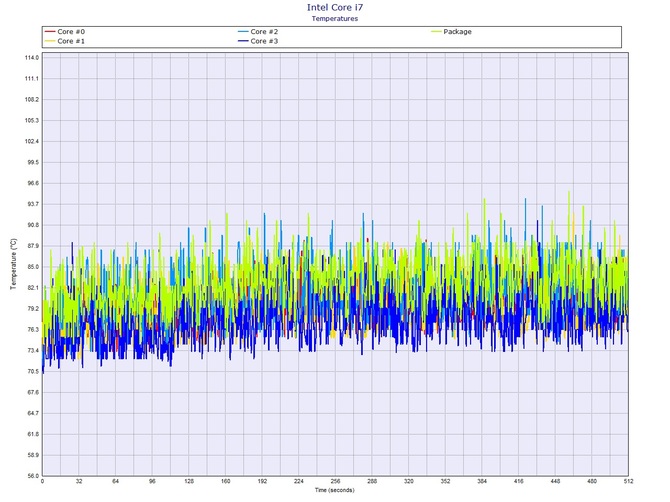Viewport: 670px width, 502px height.
Task: Click the 'Intel Core i7' chart title
Action: 335,7
